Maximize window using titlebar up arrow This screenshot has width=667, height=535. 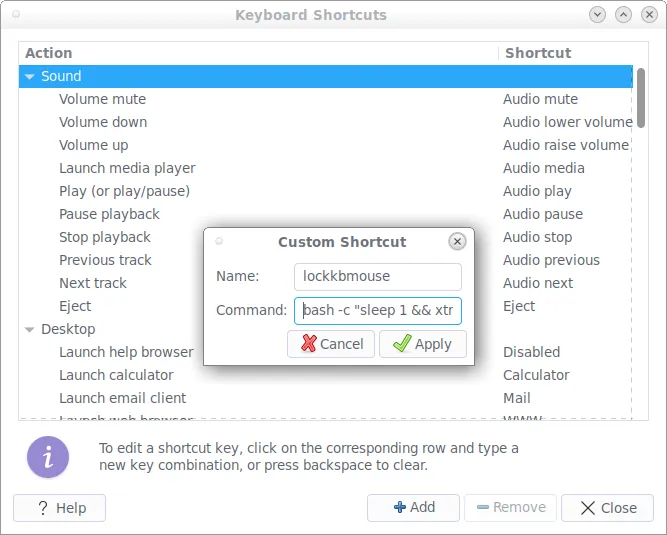(623, 15)
